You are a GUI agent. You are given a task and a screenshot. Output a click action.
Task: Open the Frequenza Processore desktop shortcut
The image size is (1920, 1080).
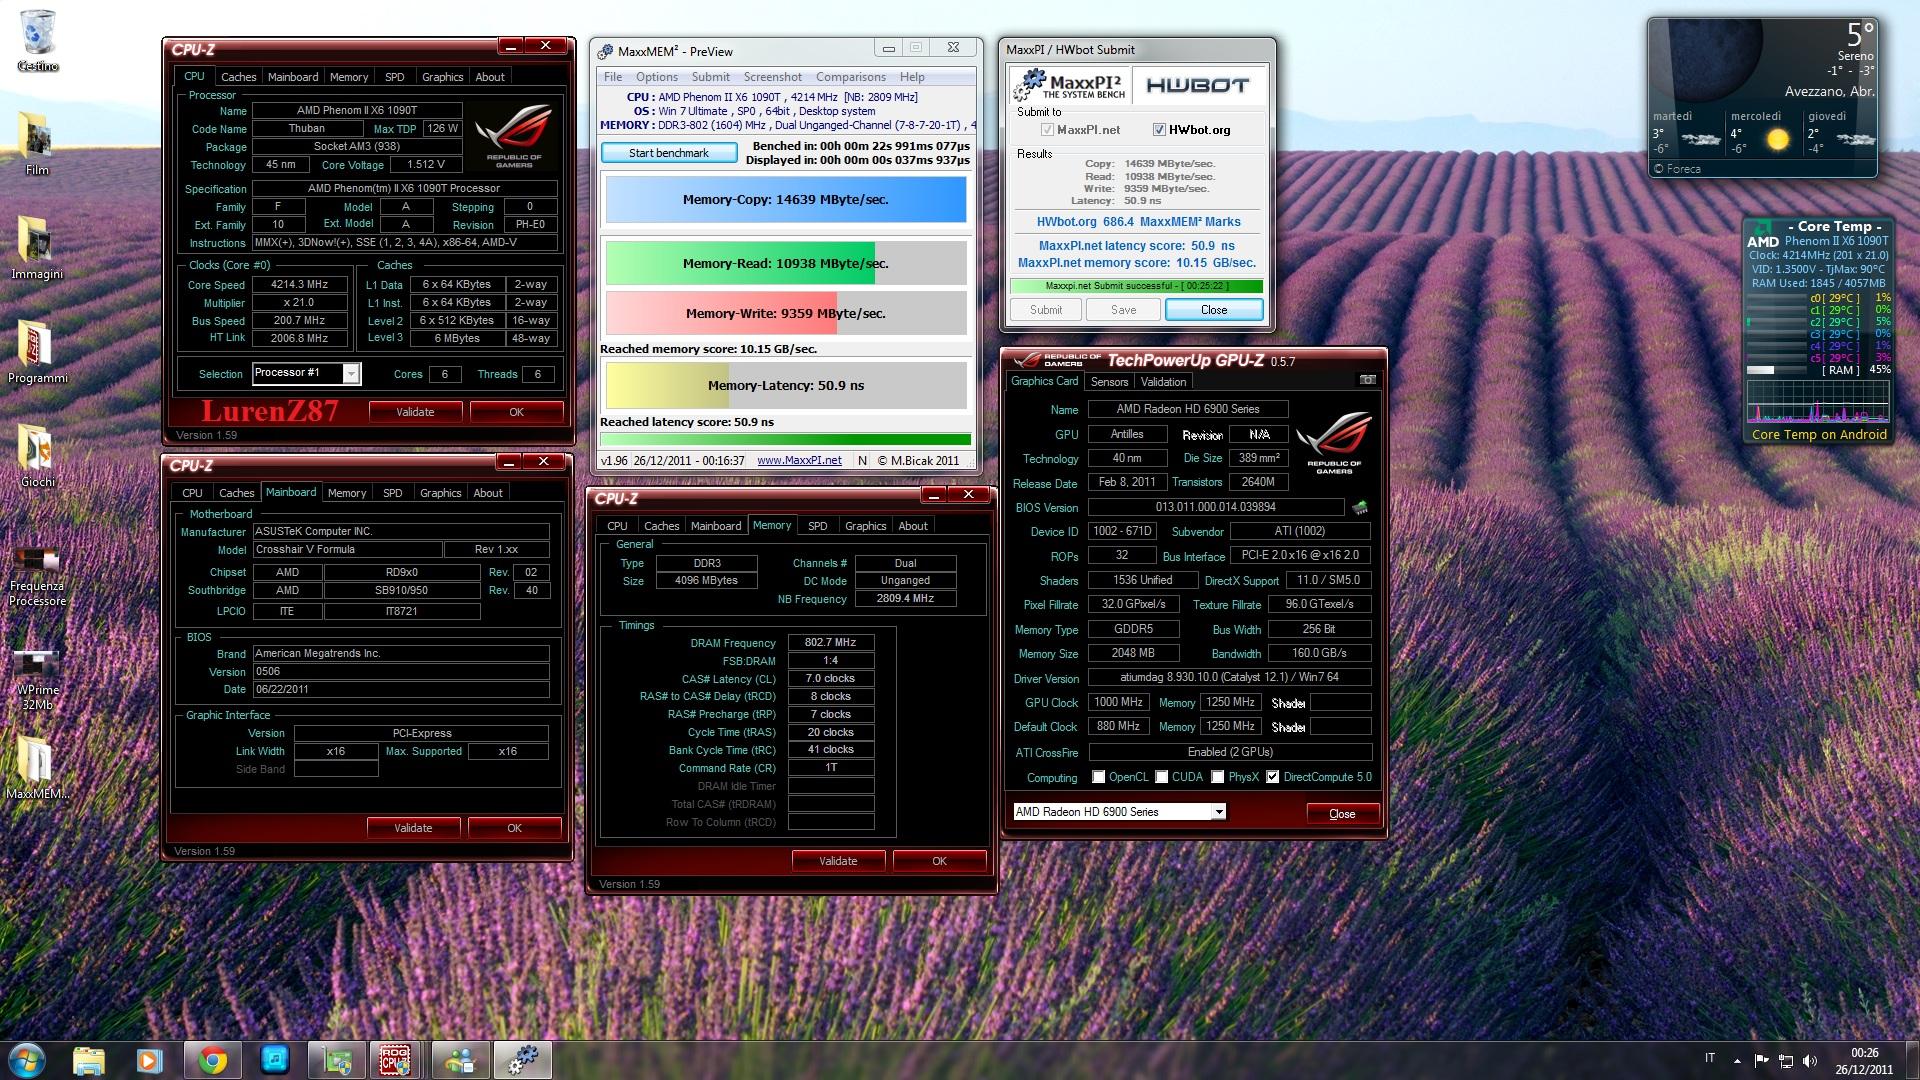37,576
